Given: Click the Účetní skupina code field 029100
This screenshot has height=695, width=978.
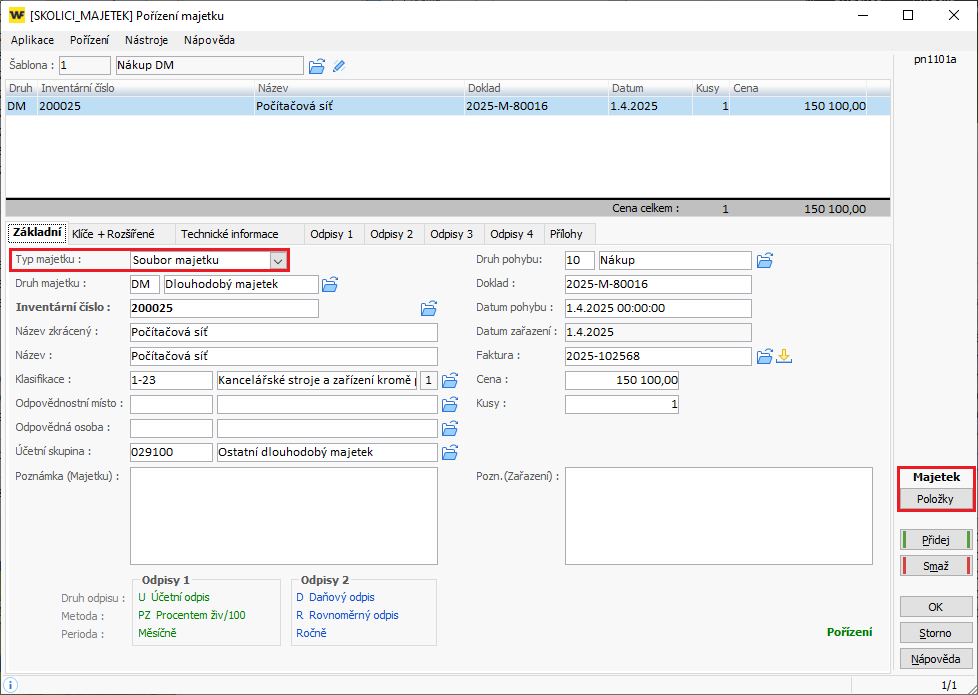Looking at the screenshot, I should tap(172, 452).
